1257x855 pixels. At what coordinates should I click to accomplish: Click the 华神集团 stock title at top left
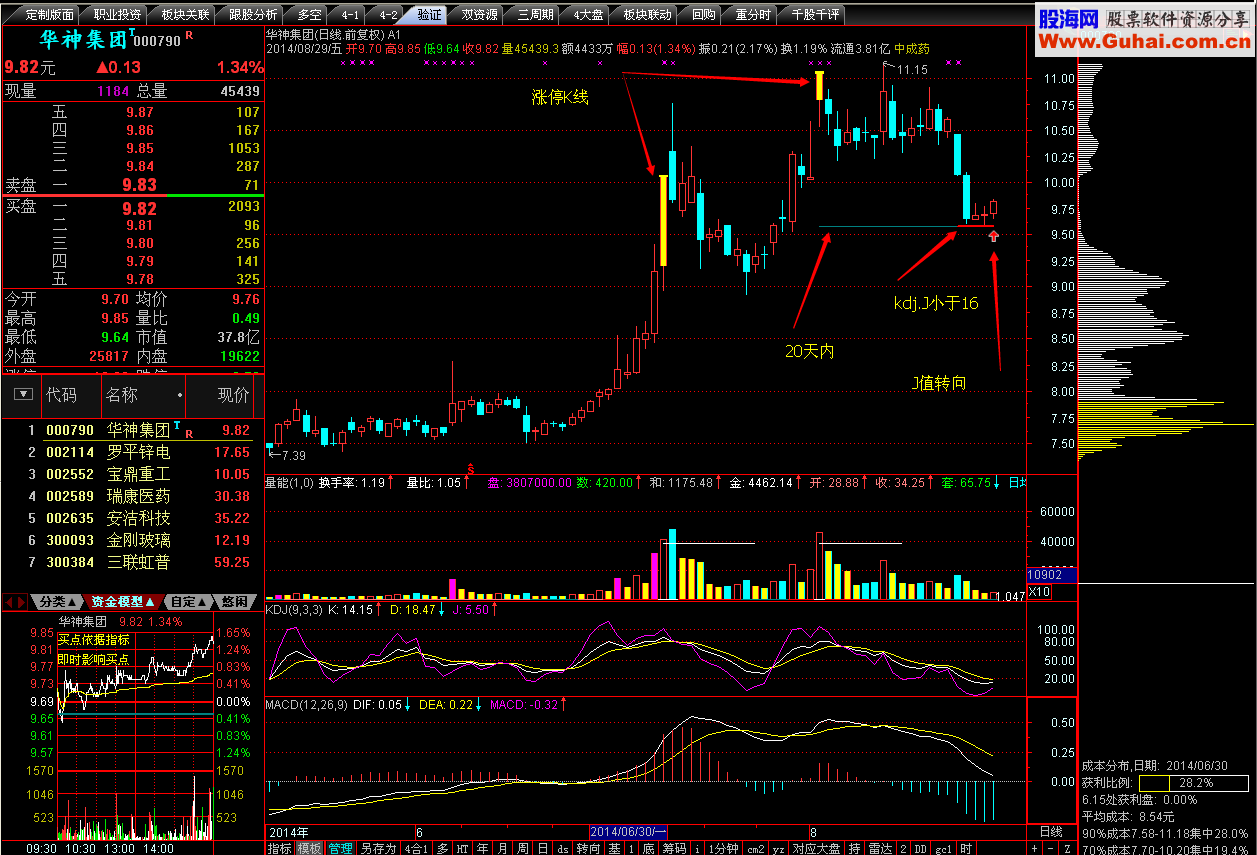pyautogui.click(x=82, y=40)
